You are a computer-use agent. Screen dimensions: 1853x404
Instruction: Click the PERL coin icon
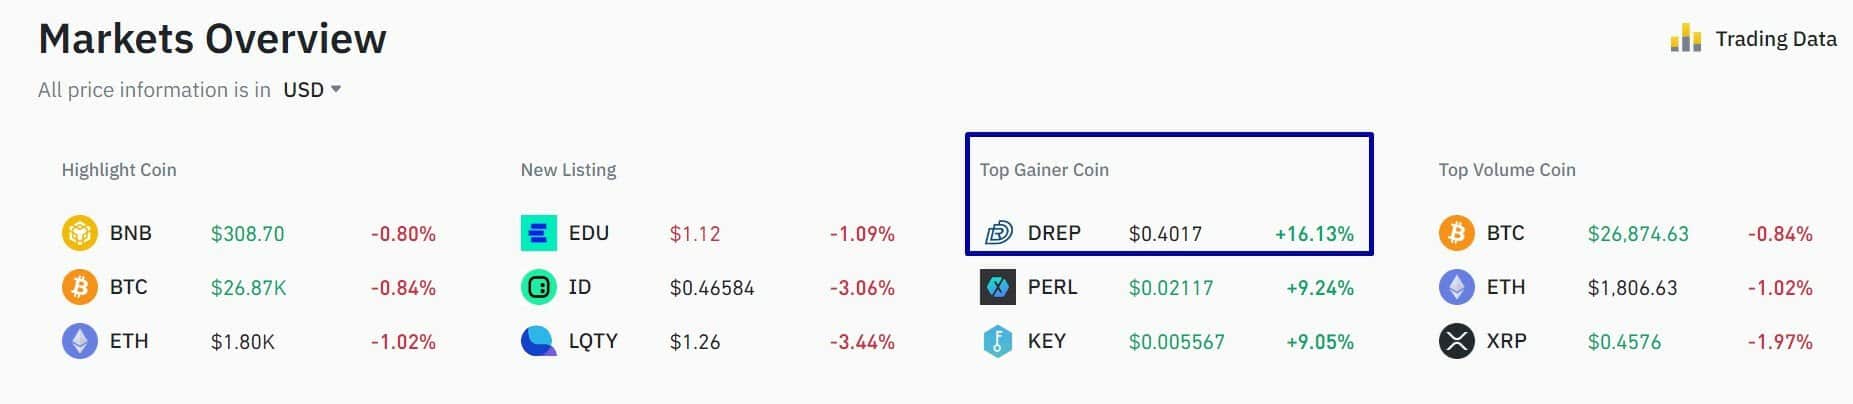click(x=998, y=288)
